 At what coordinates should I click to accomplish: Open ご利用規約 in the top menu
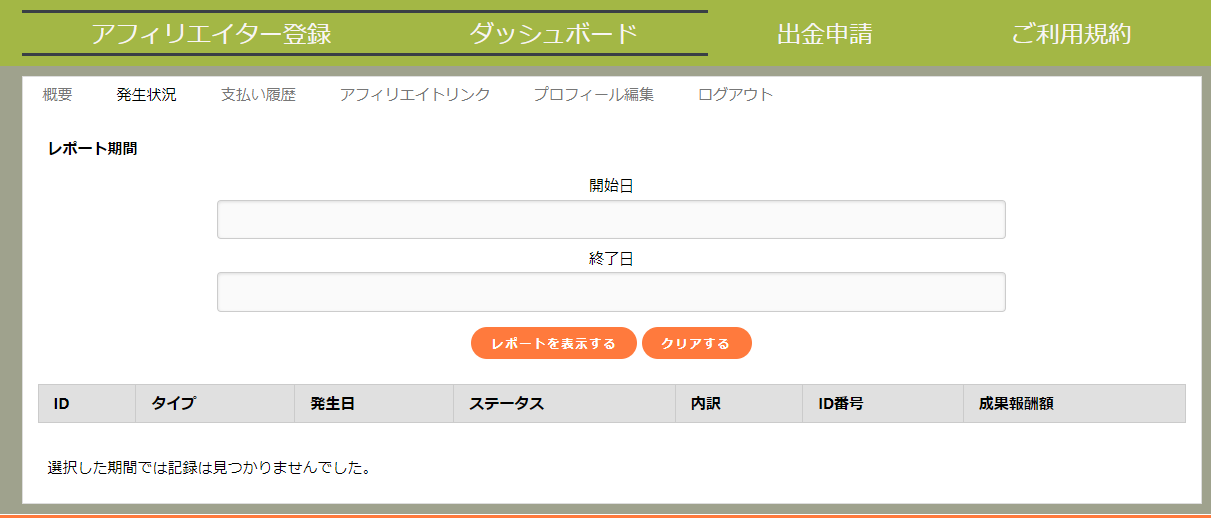[1071, 34]
